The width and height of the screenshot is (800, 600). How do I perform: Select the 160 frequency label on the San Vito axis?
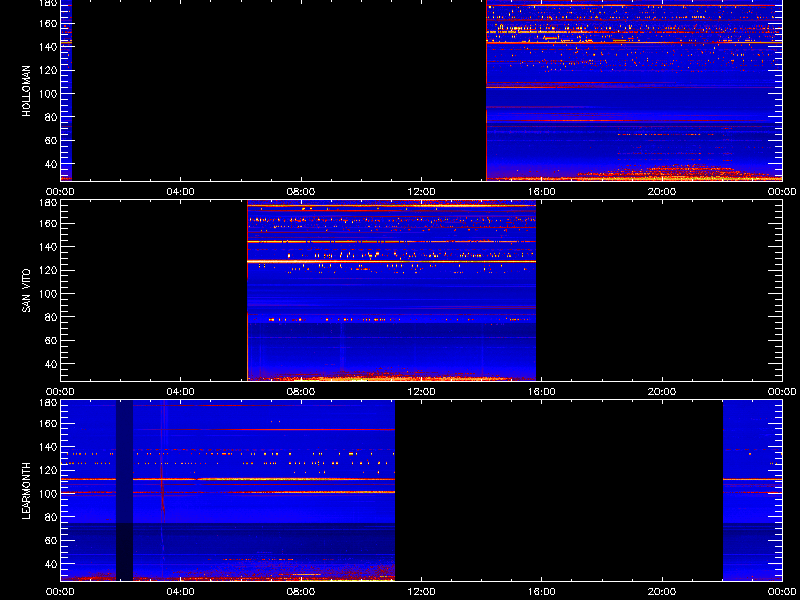pyautogui.click(x=49, y=223)
